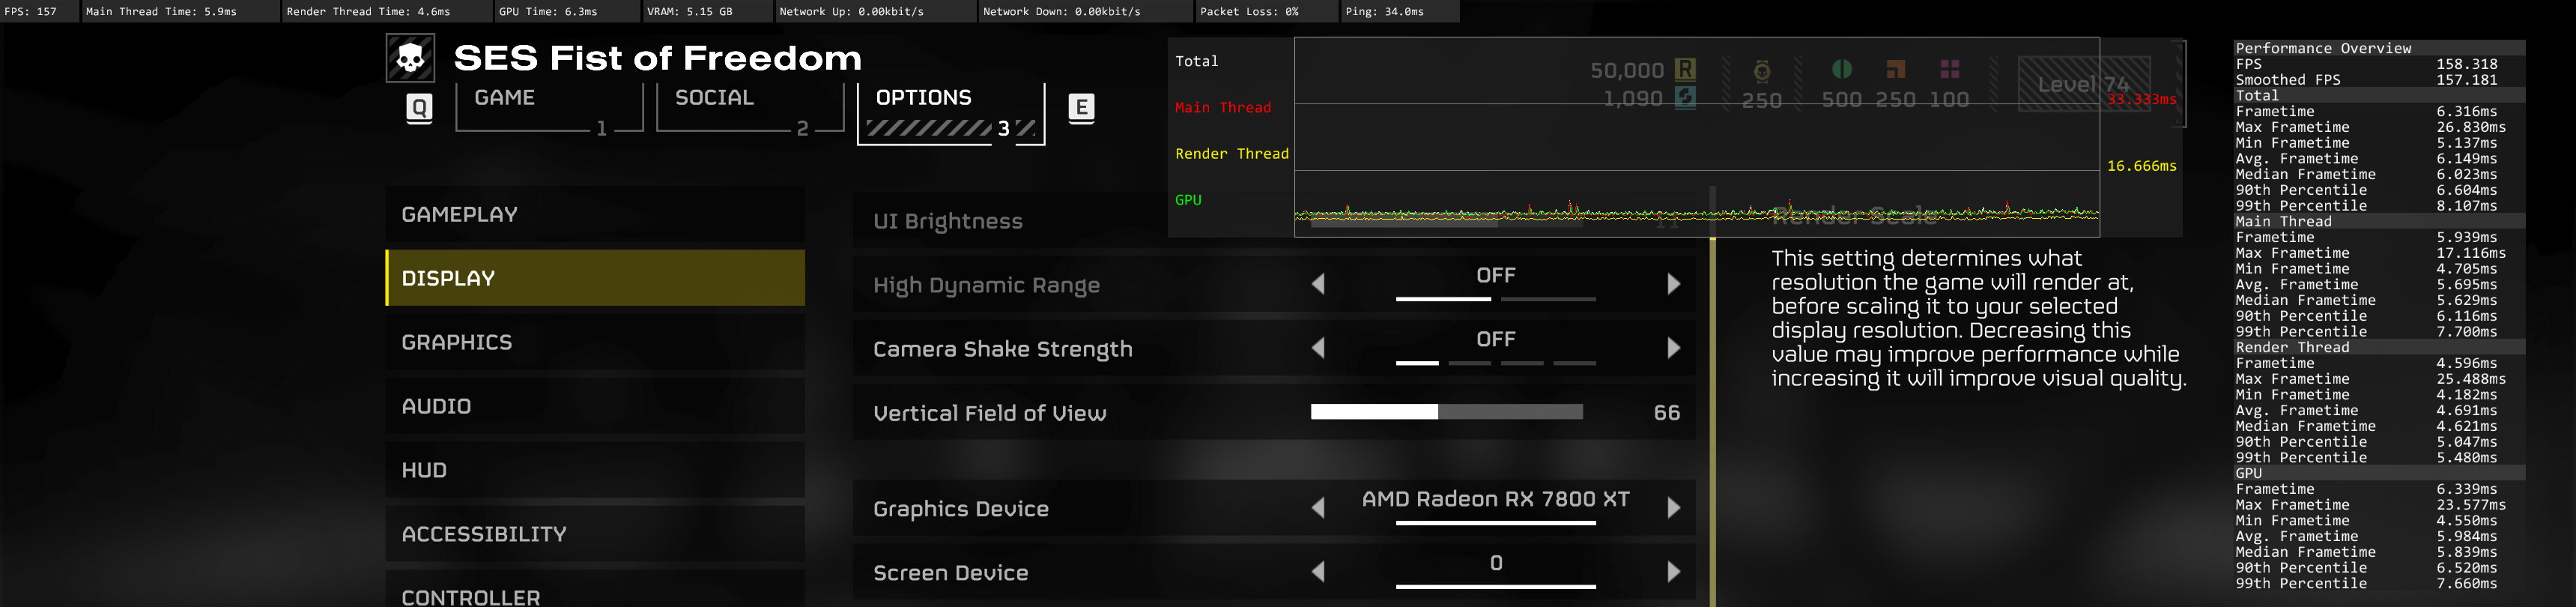Click the Camera Shake Strength label

(1002, 349)
